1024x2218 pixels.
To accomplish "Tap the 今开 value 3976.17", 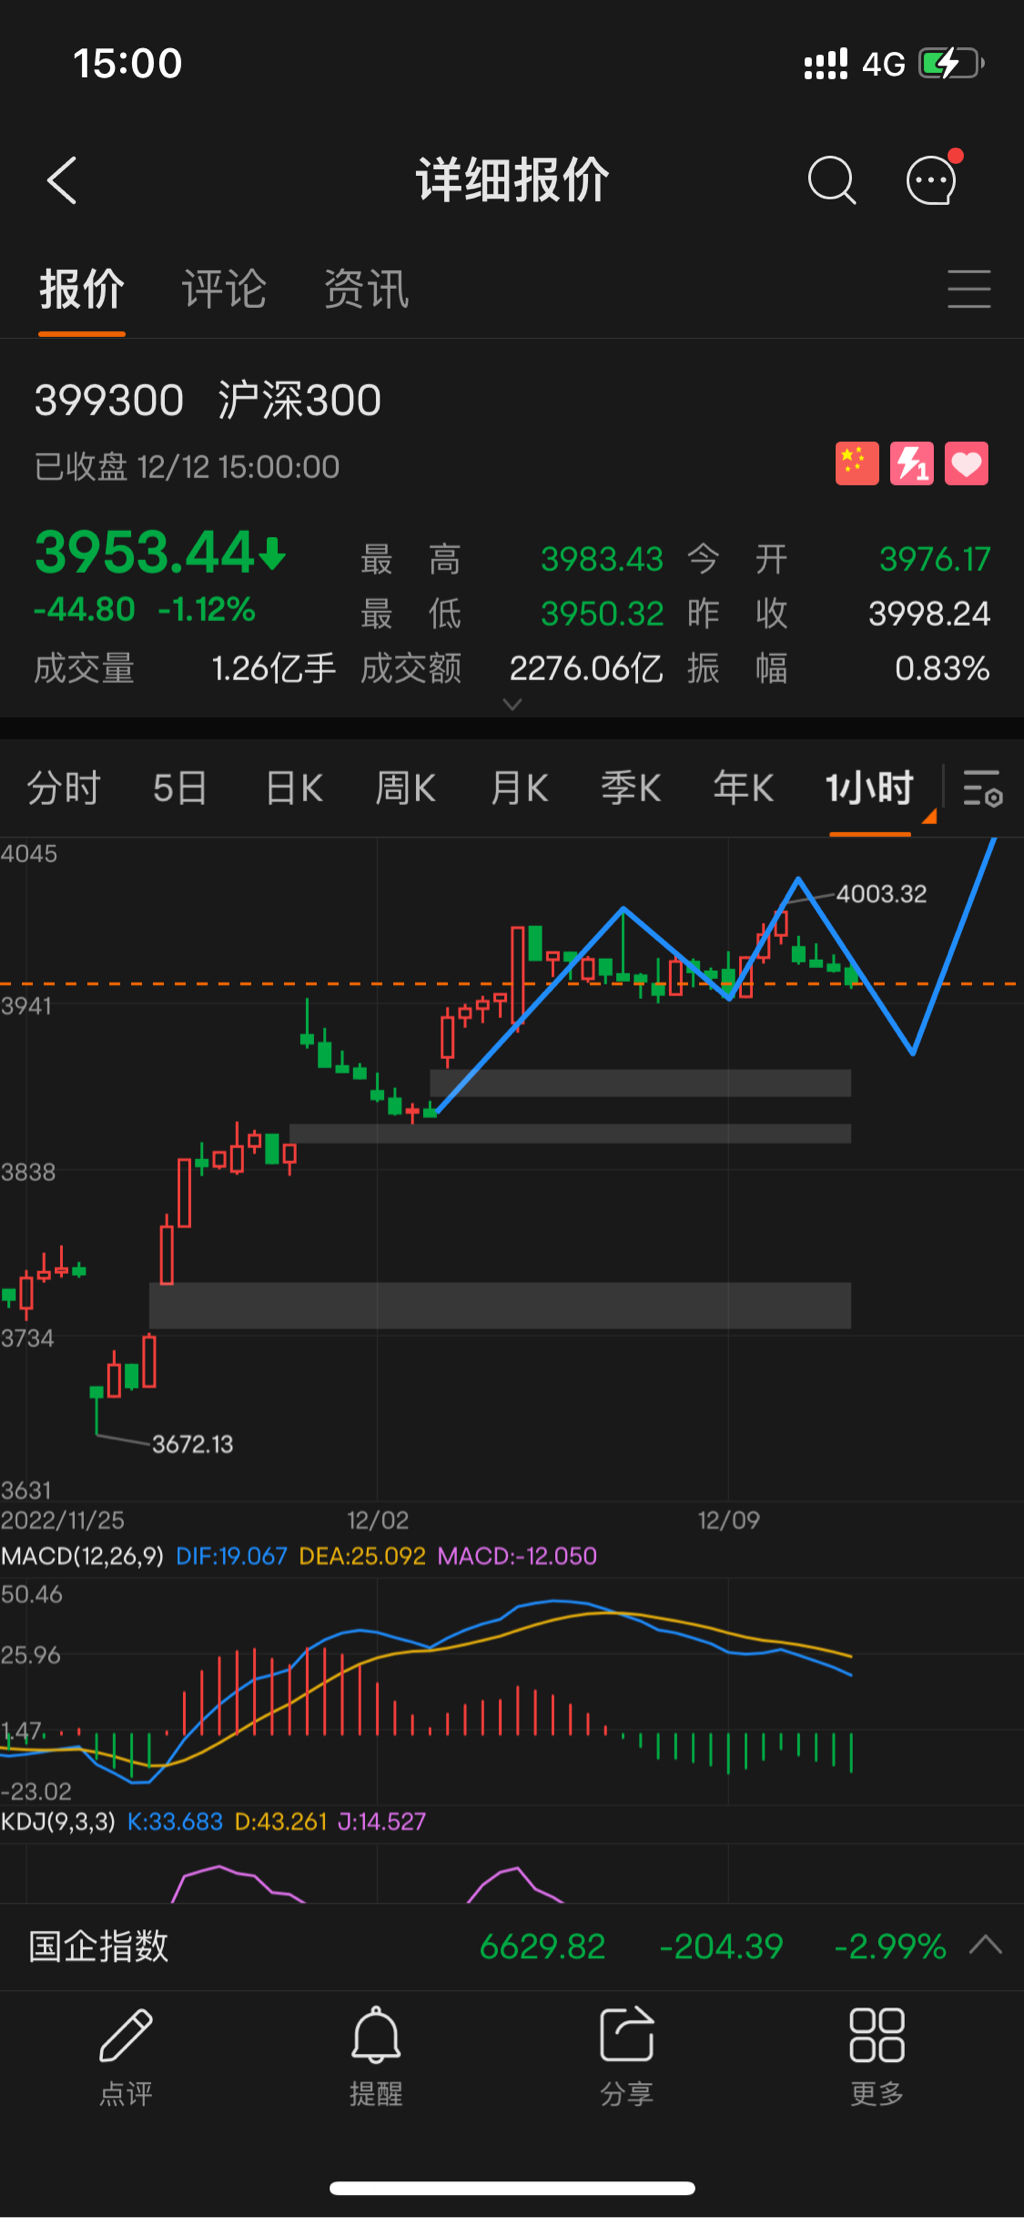I will pyautogui.click(x=935, y=559).
